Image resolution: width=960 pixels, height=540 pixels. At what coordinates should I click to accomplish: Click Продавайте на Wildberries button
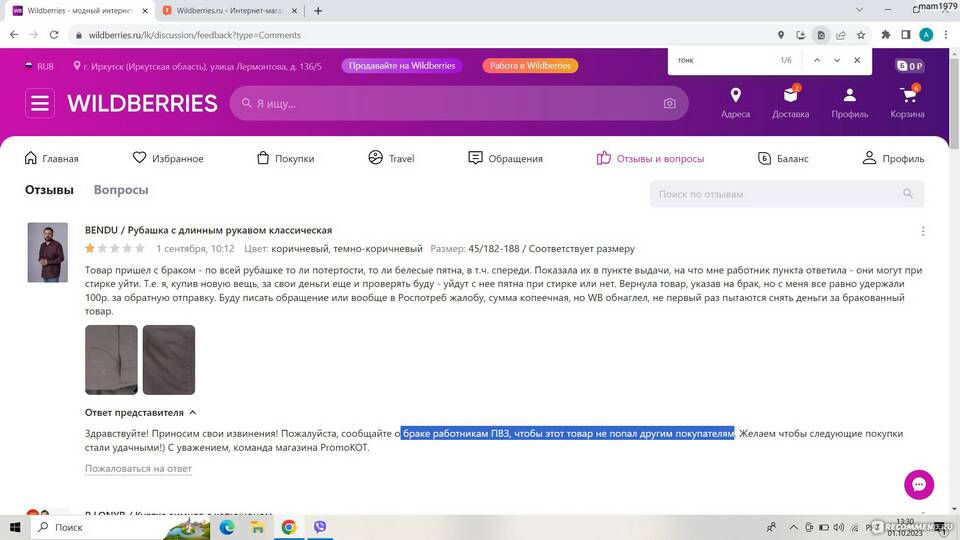(402, 66)
